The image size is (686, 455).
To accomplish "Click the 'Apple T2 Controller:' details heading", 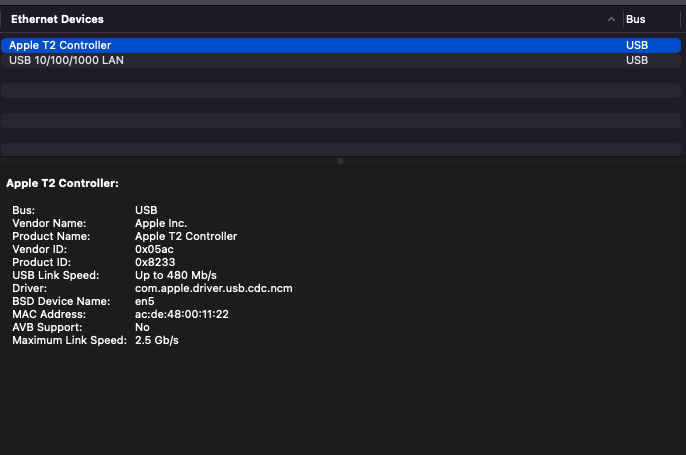I will tap(63, 183).
